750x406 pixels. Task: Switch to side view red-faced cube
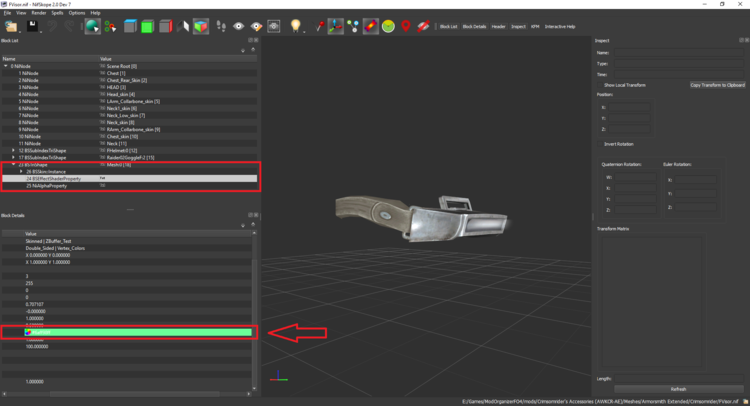click(165, 26)
